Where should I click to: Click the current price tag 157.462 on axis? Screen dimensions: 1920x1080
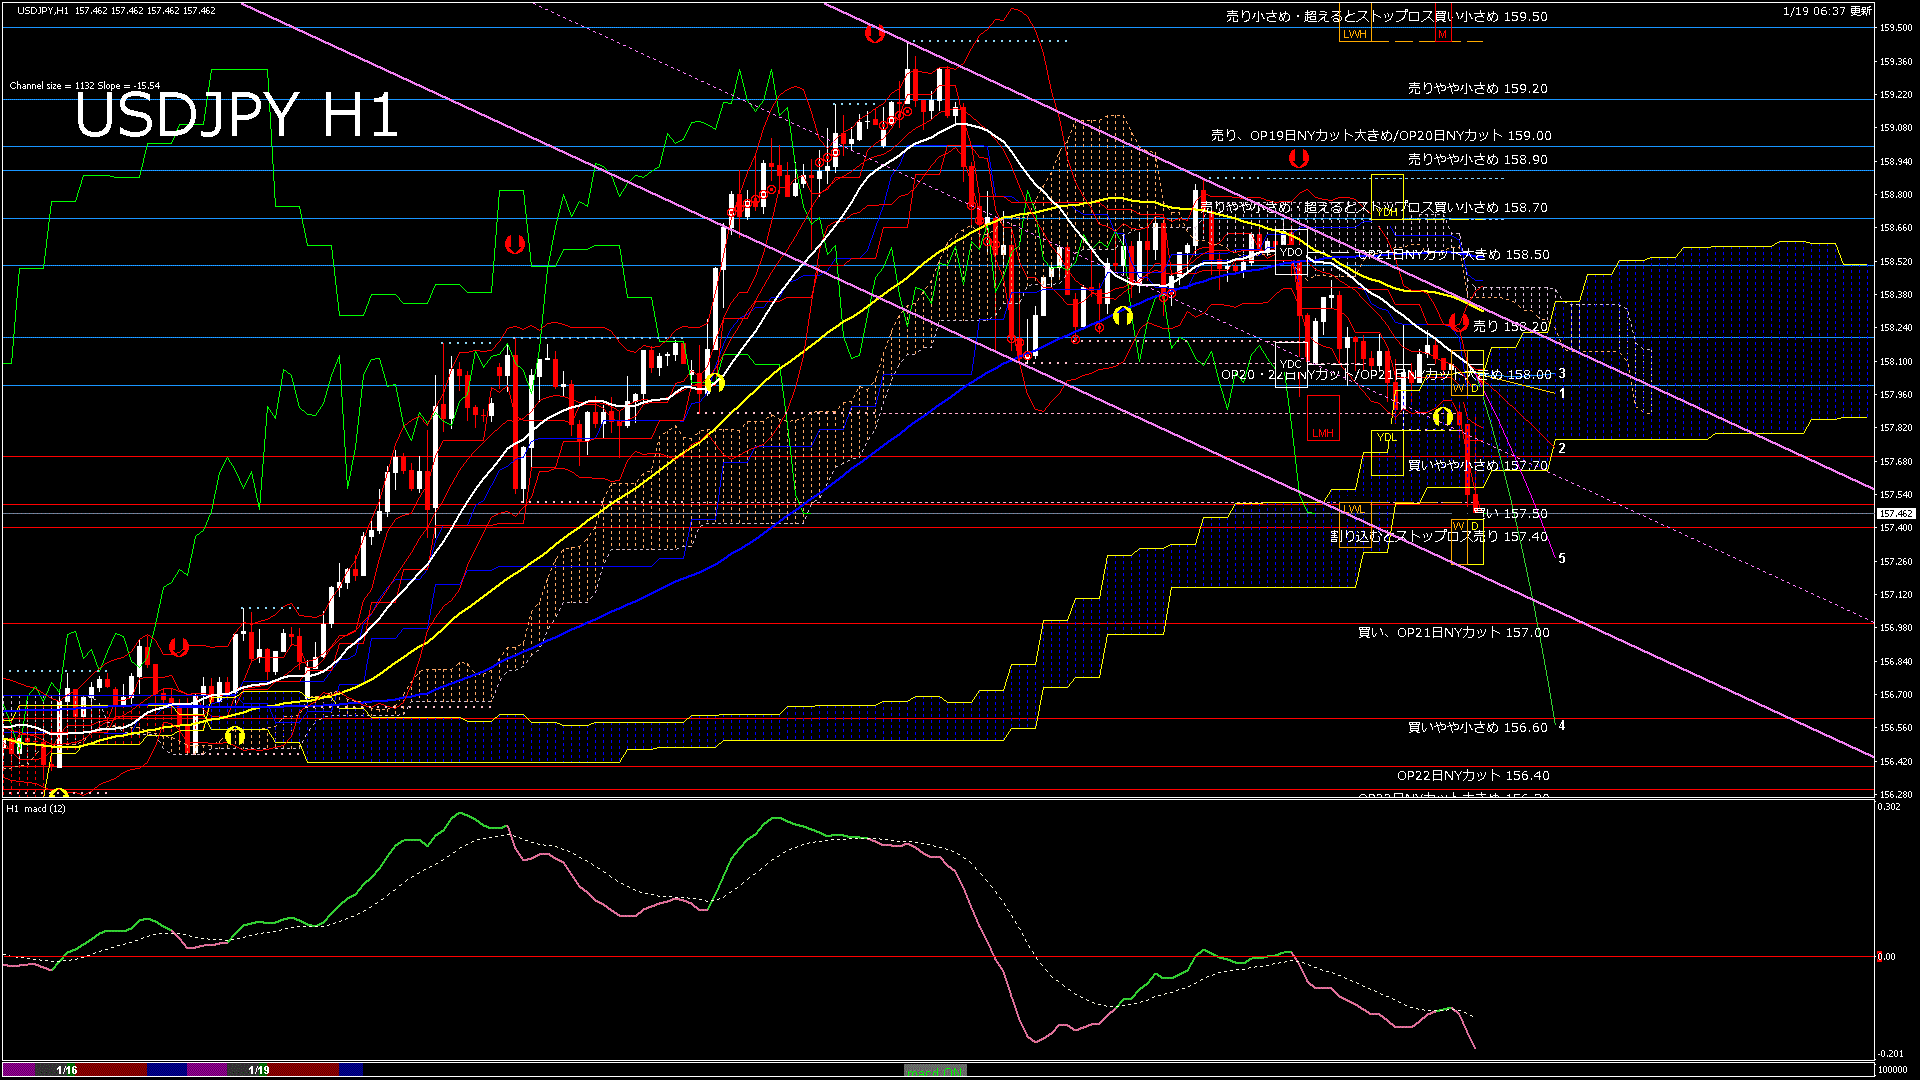pos(1895,513)
